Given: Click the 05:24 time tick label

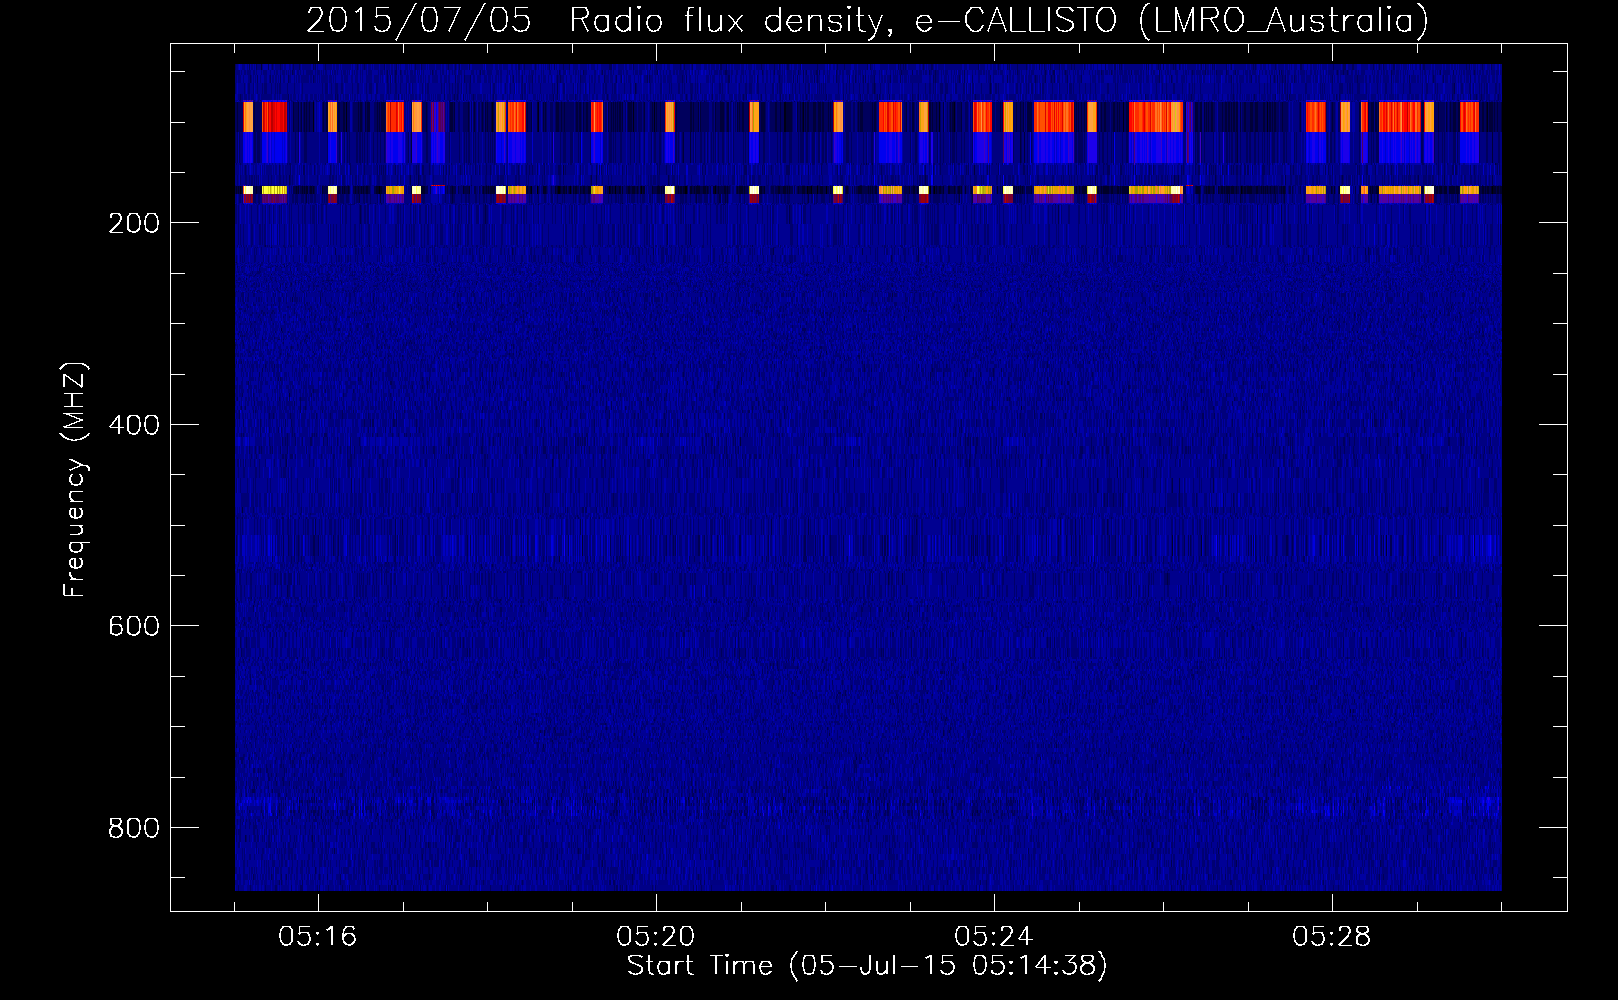Looking at the screenshot, I should (x=994, y=937).
